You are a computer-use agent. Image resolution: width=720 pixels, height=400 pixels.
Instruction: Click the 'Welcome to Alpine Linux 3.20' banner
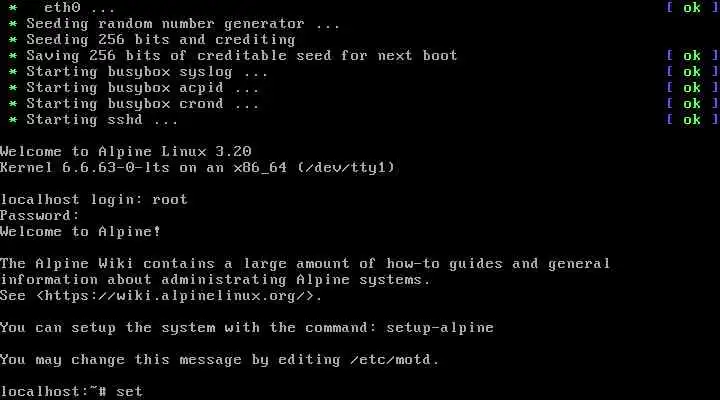126,151
